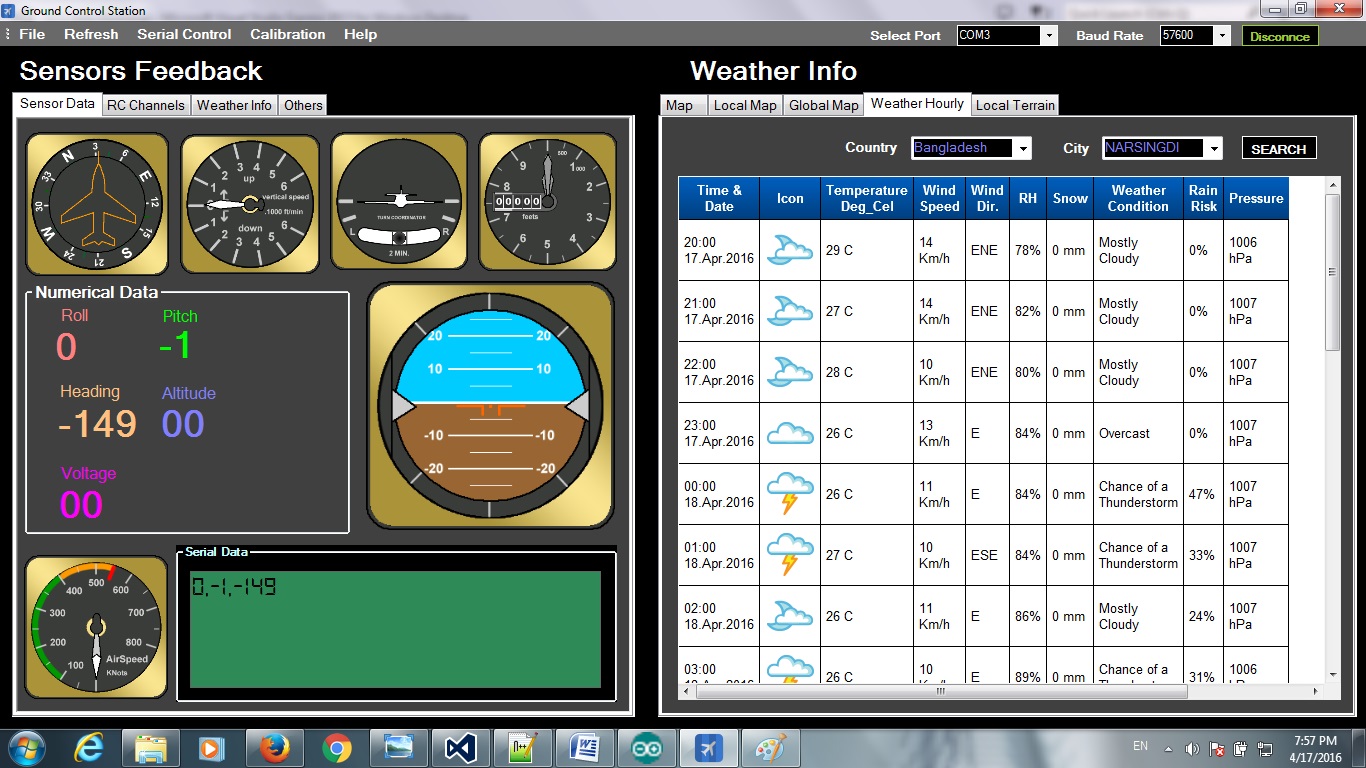Click the artificial horizon attitude indicator
The height and width of the screenshot is (768, 1366).
click(488, 403)
